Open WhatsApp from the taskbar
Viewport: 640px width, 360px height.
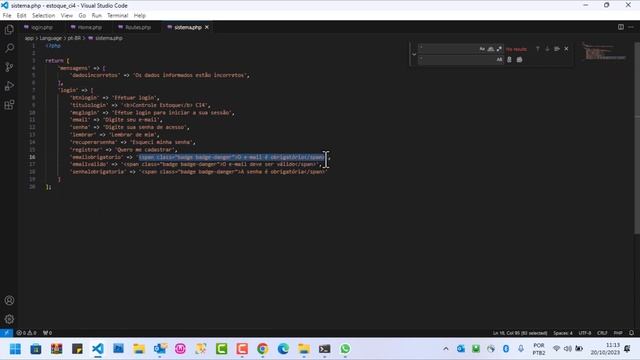tap(345, 349)
